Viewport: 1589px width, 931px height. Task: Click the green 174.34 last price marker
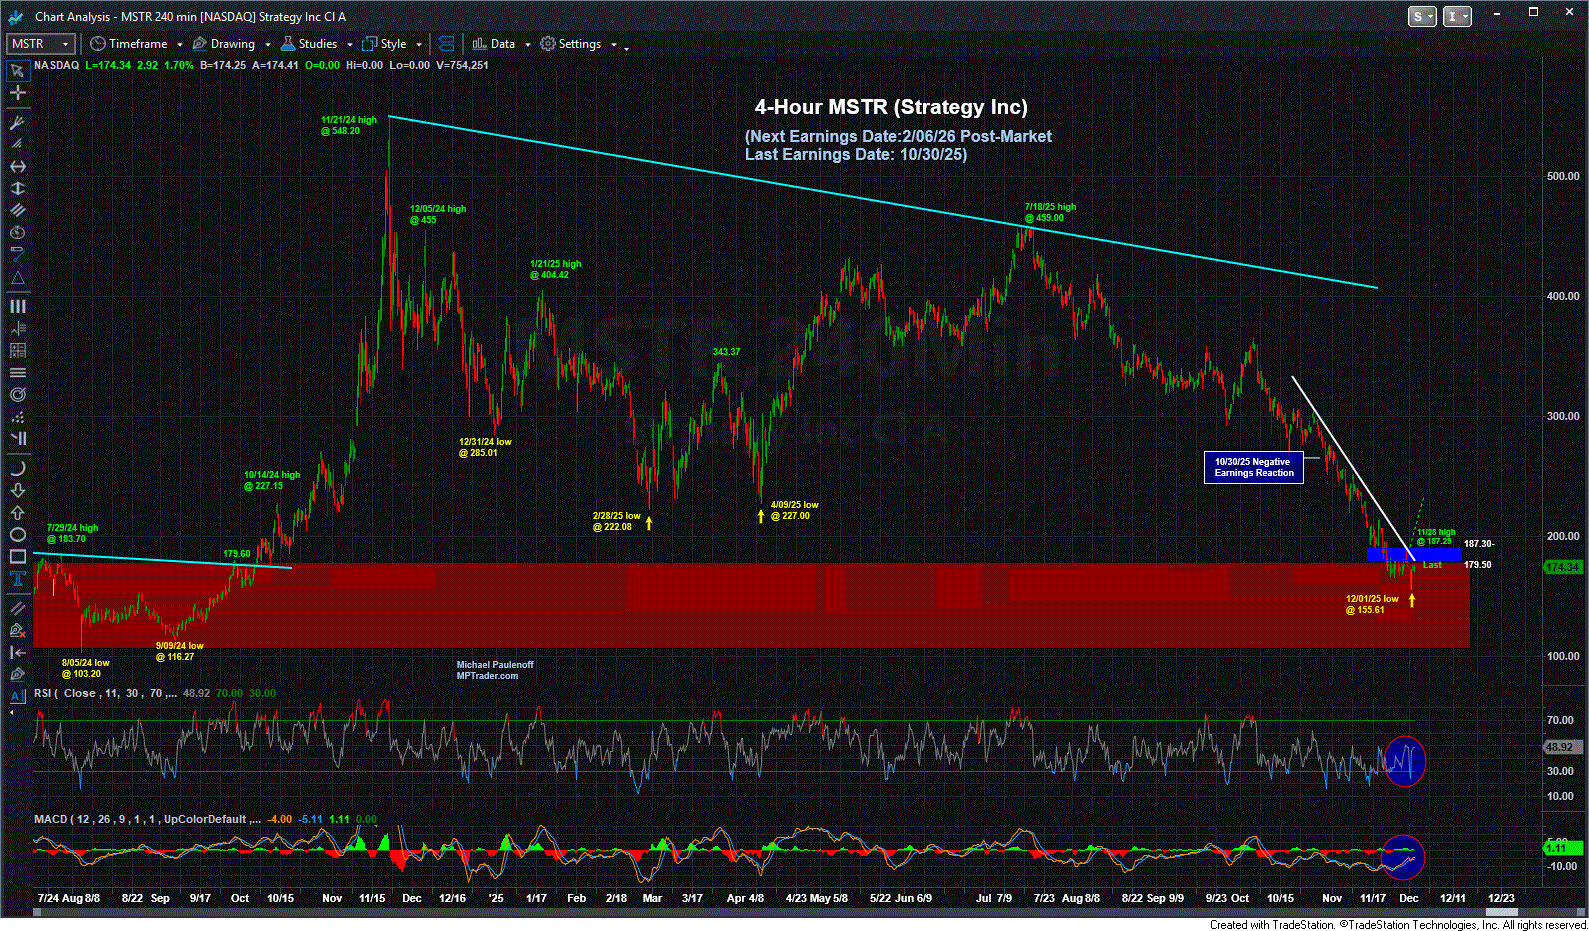tap(1562, 567)
